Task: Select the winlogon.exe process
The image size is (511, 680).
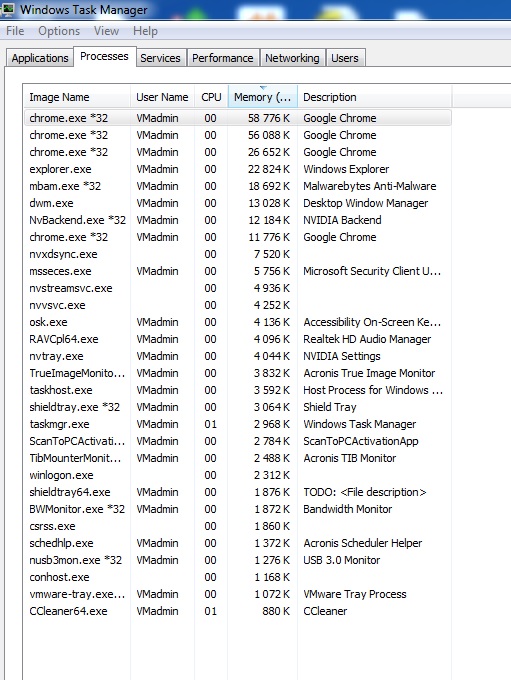Action: point(238,475)
